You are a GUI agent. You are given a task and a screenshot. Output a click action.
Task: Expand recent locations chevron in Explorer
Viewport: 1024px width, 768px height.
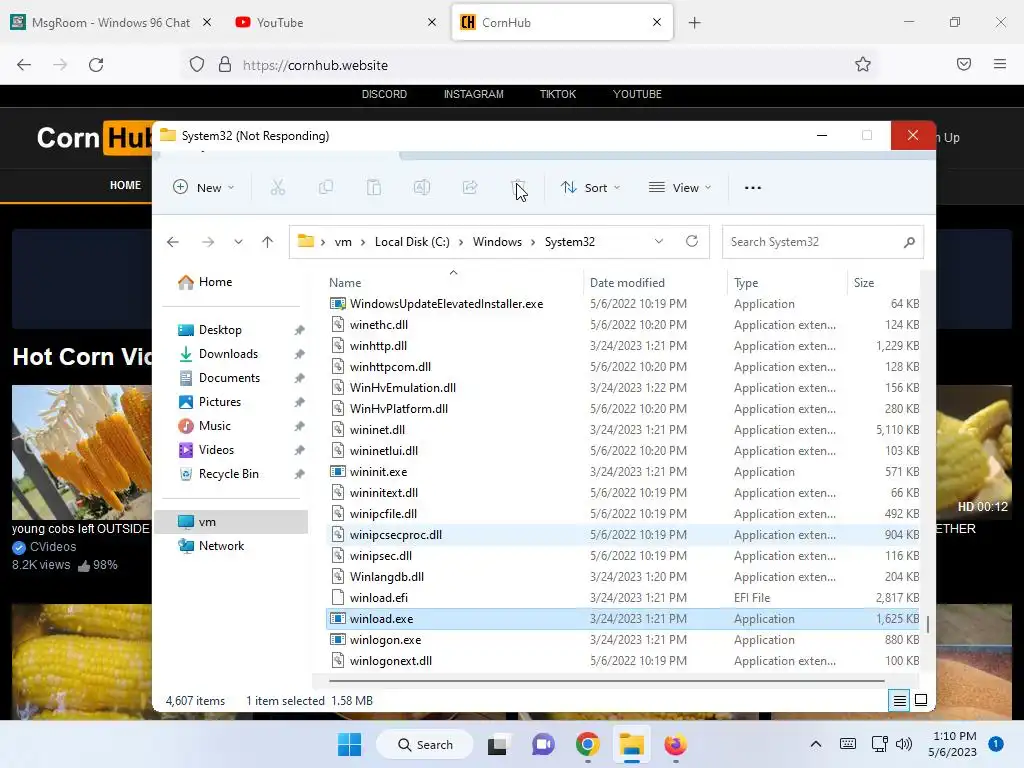[x=238, y=242]
